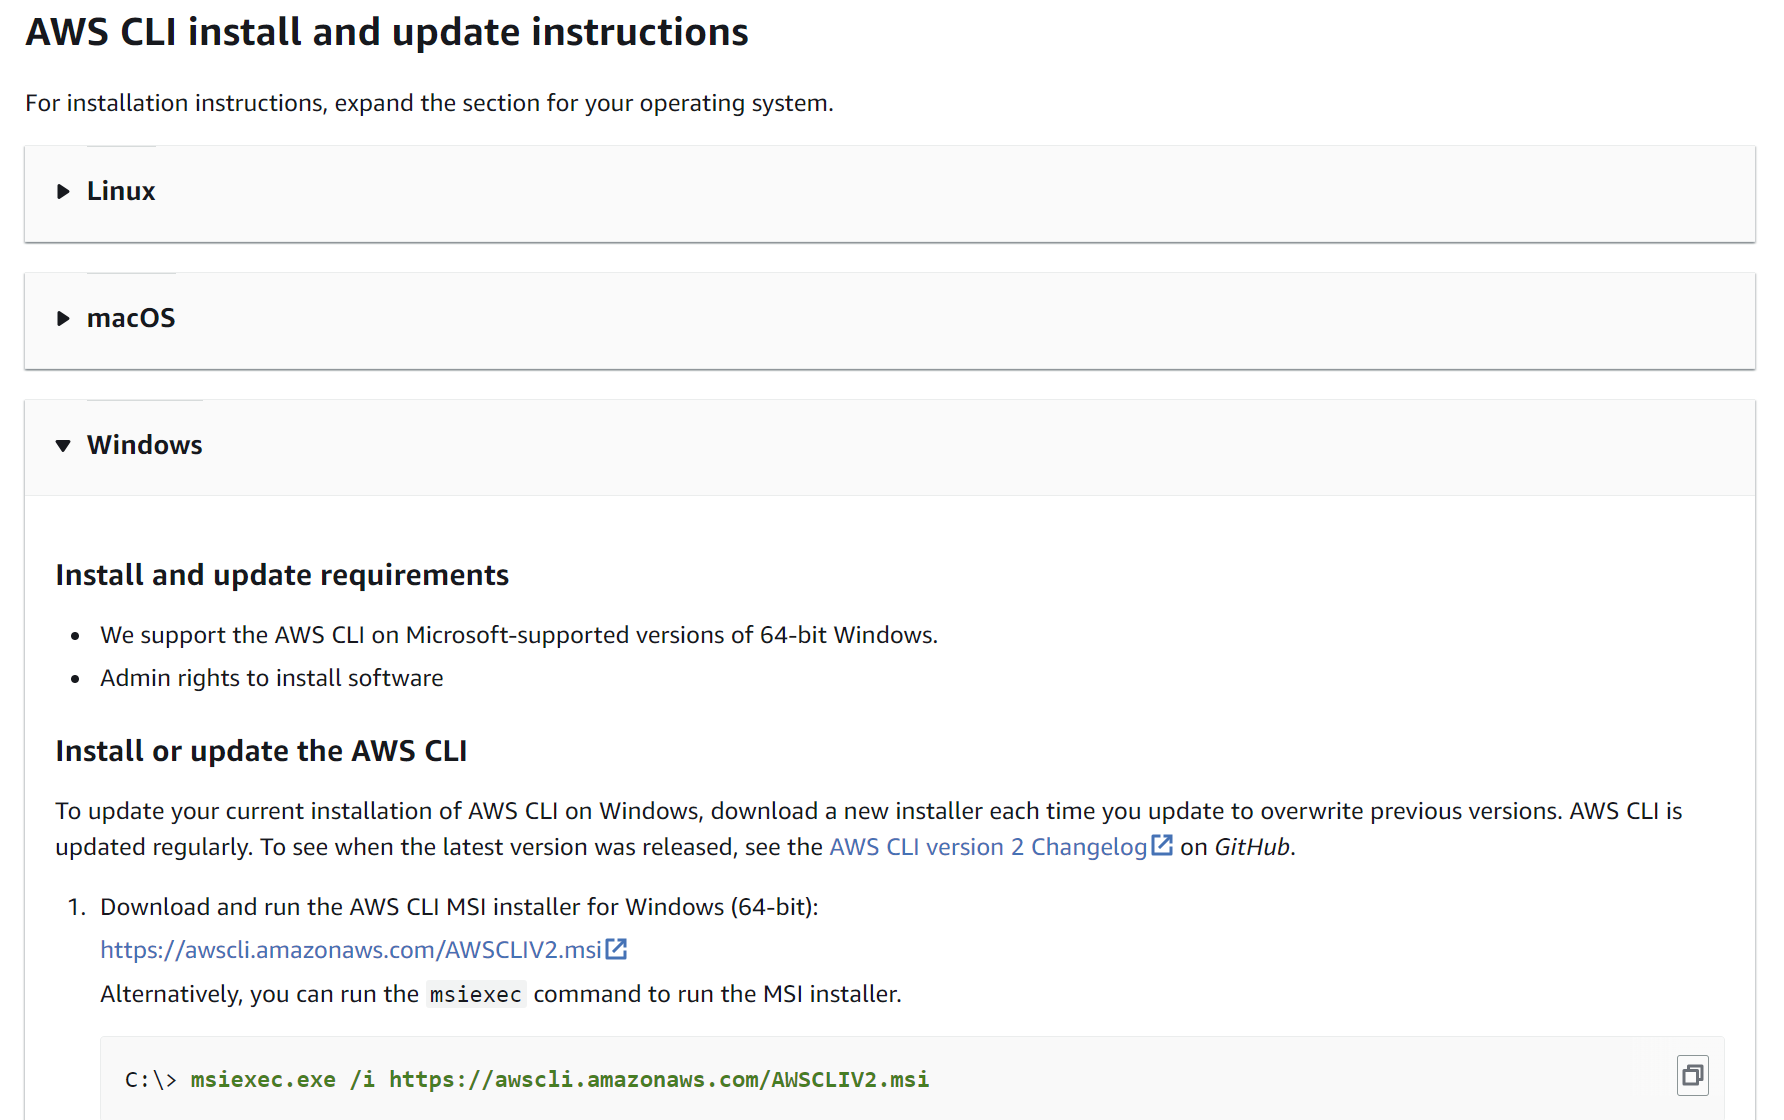Open AWS CLI version 2 Changelog link
The width and height of the screenshot is (1784, 1120).
pos(988,847)
